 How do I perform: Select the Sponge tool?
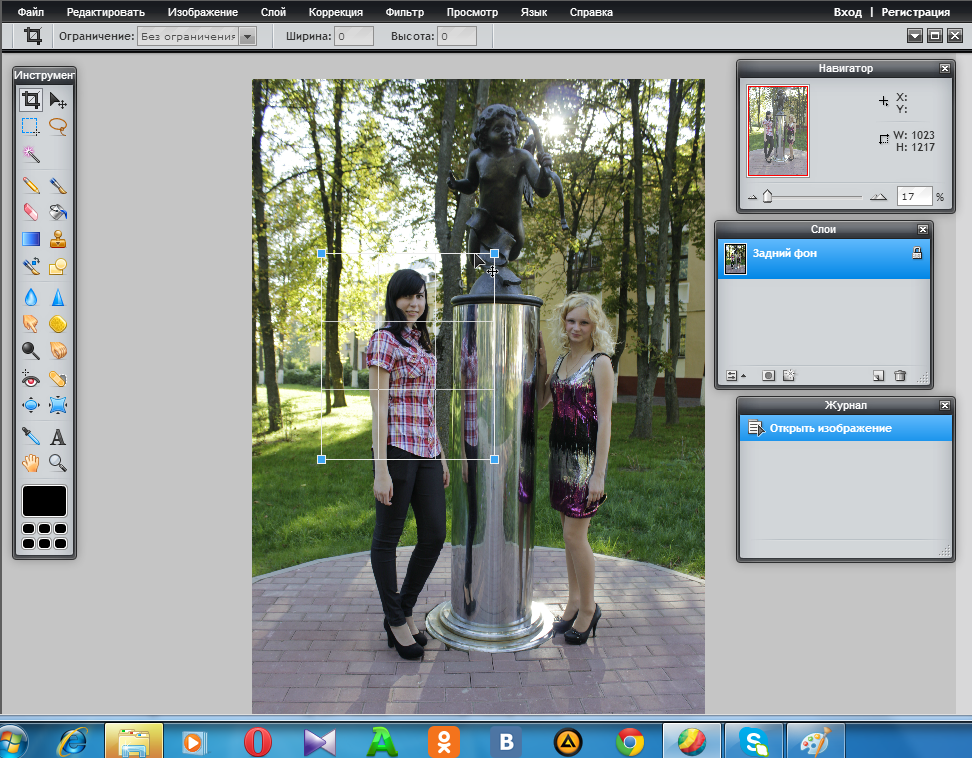pos(58,324)
